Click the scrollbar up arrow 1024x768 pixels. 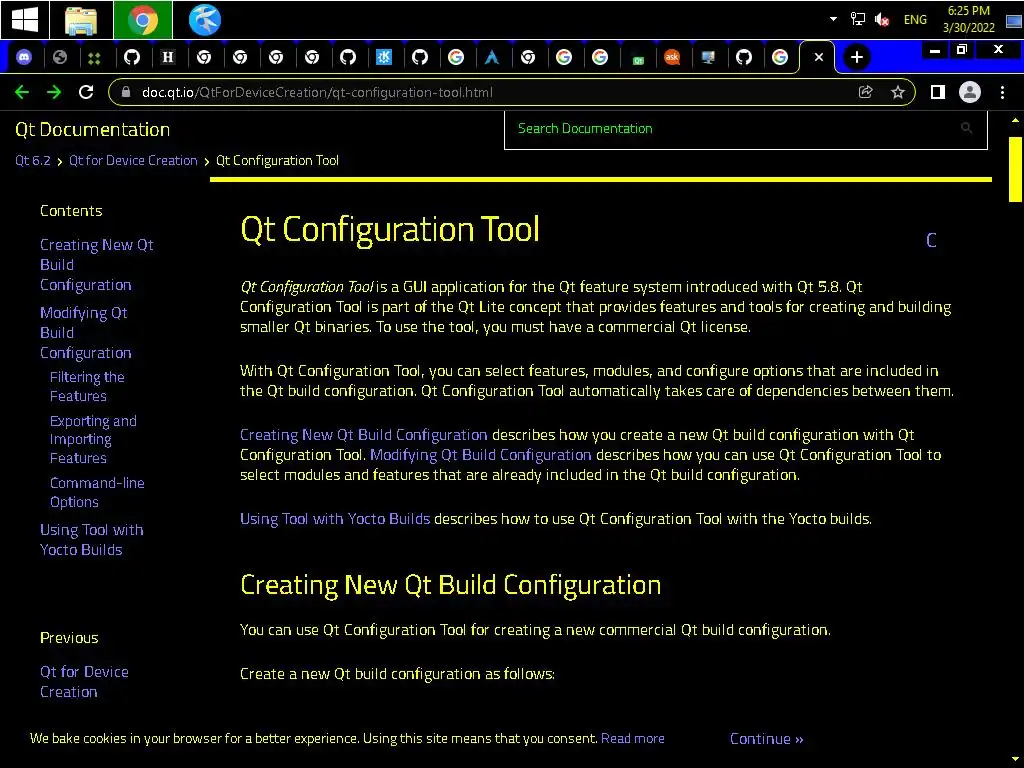pos(1015,121)
